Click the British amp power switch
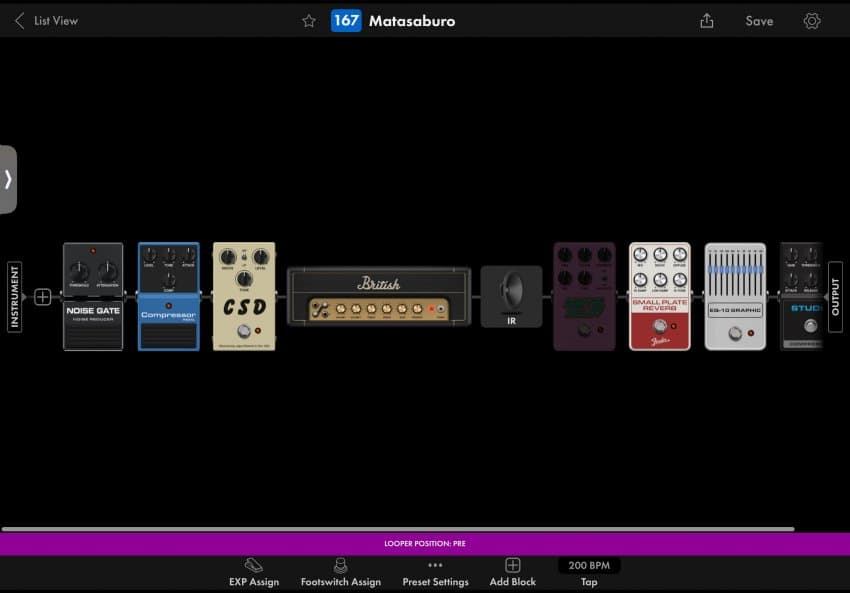The image size is (850, 593). 441,309
